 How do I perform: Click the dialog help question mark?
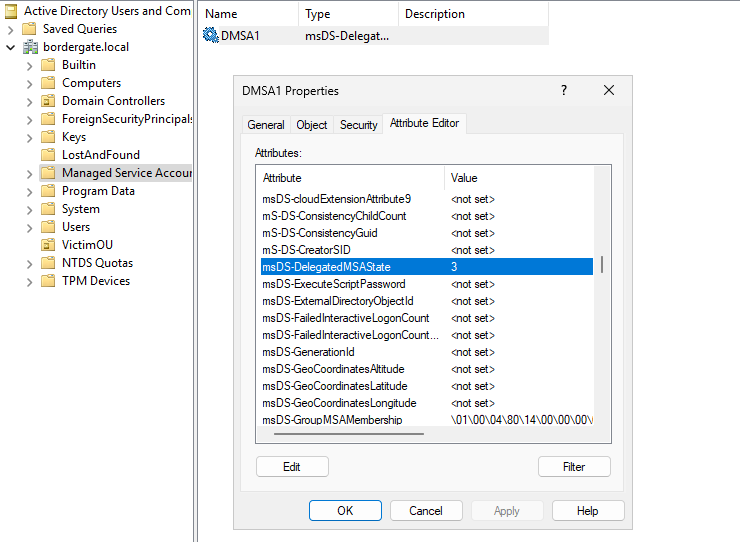(x=565, y=90)
